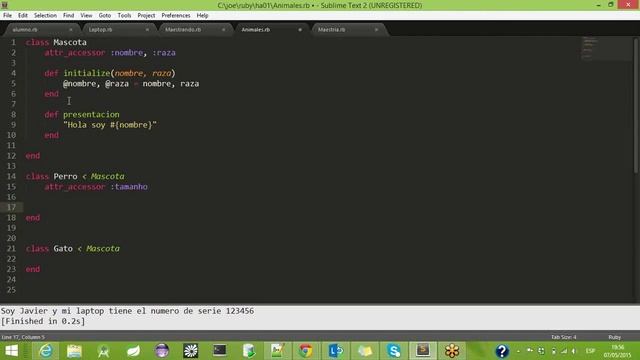Viewport: 640px width, 360px height.
Task: Open the picture editor taskbar icon
Action: pyautogui.click(x=278, y=351)
